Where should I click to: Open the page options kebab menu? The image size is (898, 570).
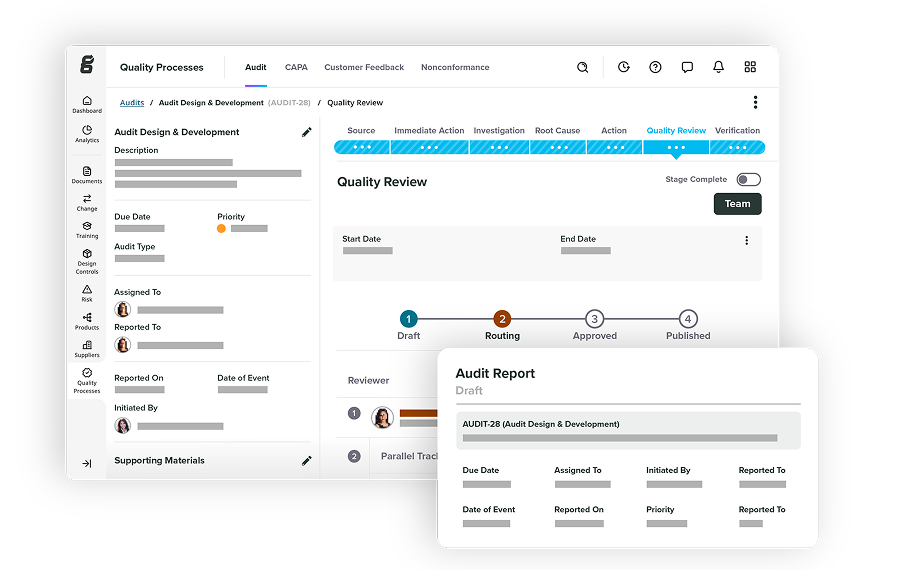coord(755,102)
